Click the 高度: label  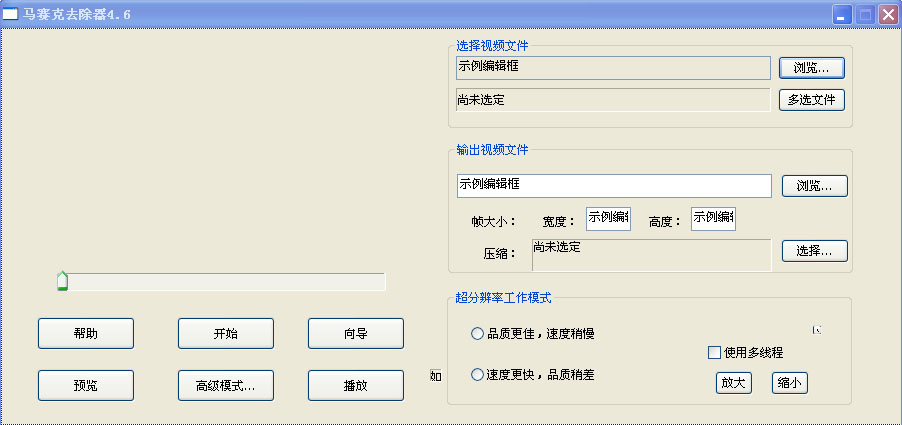click(665, 222)
